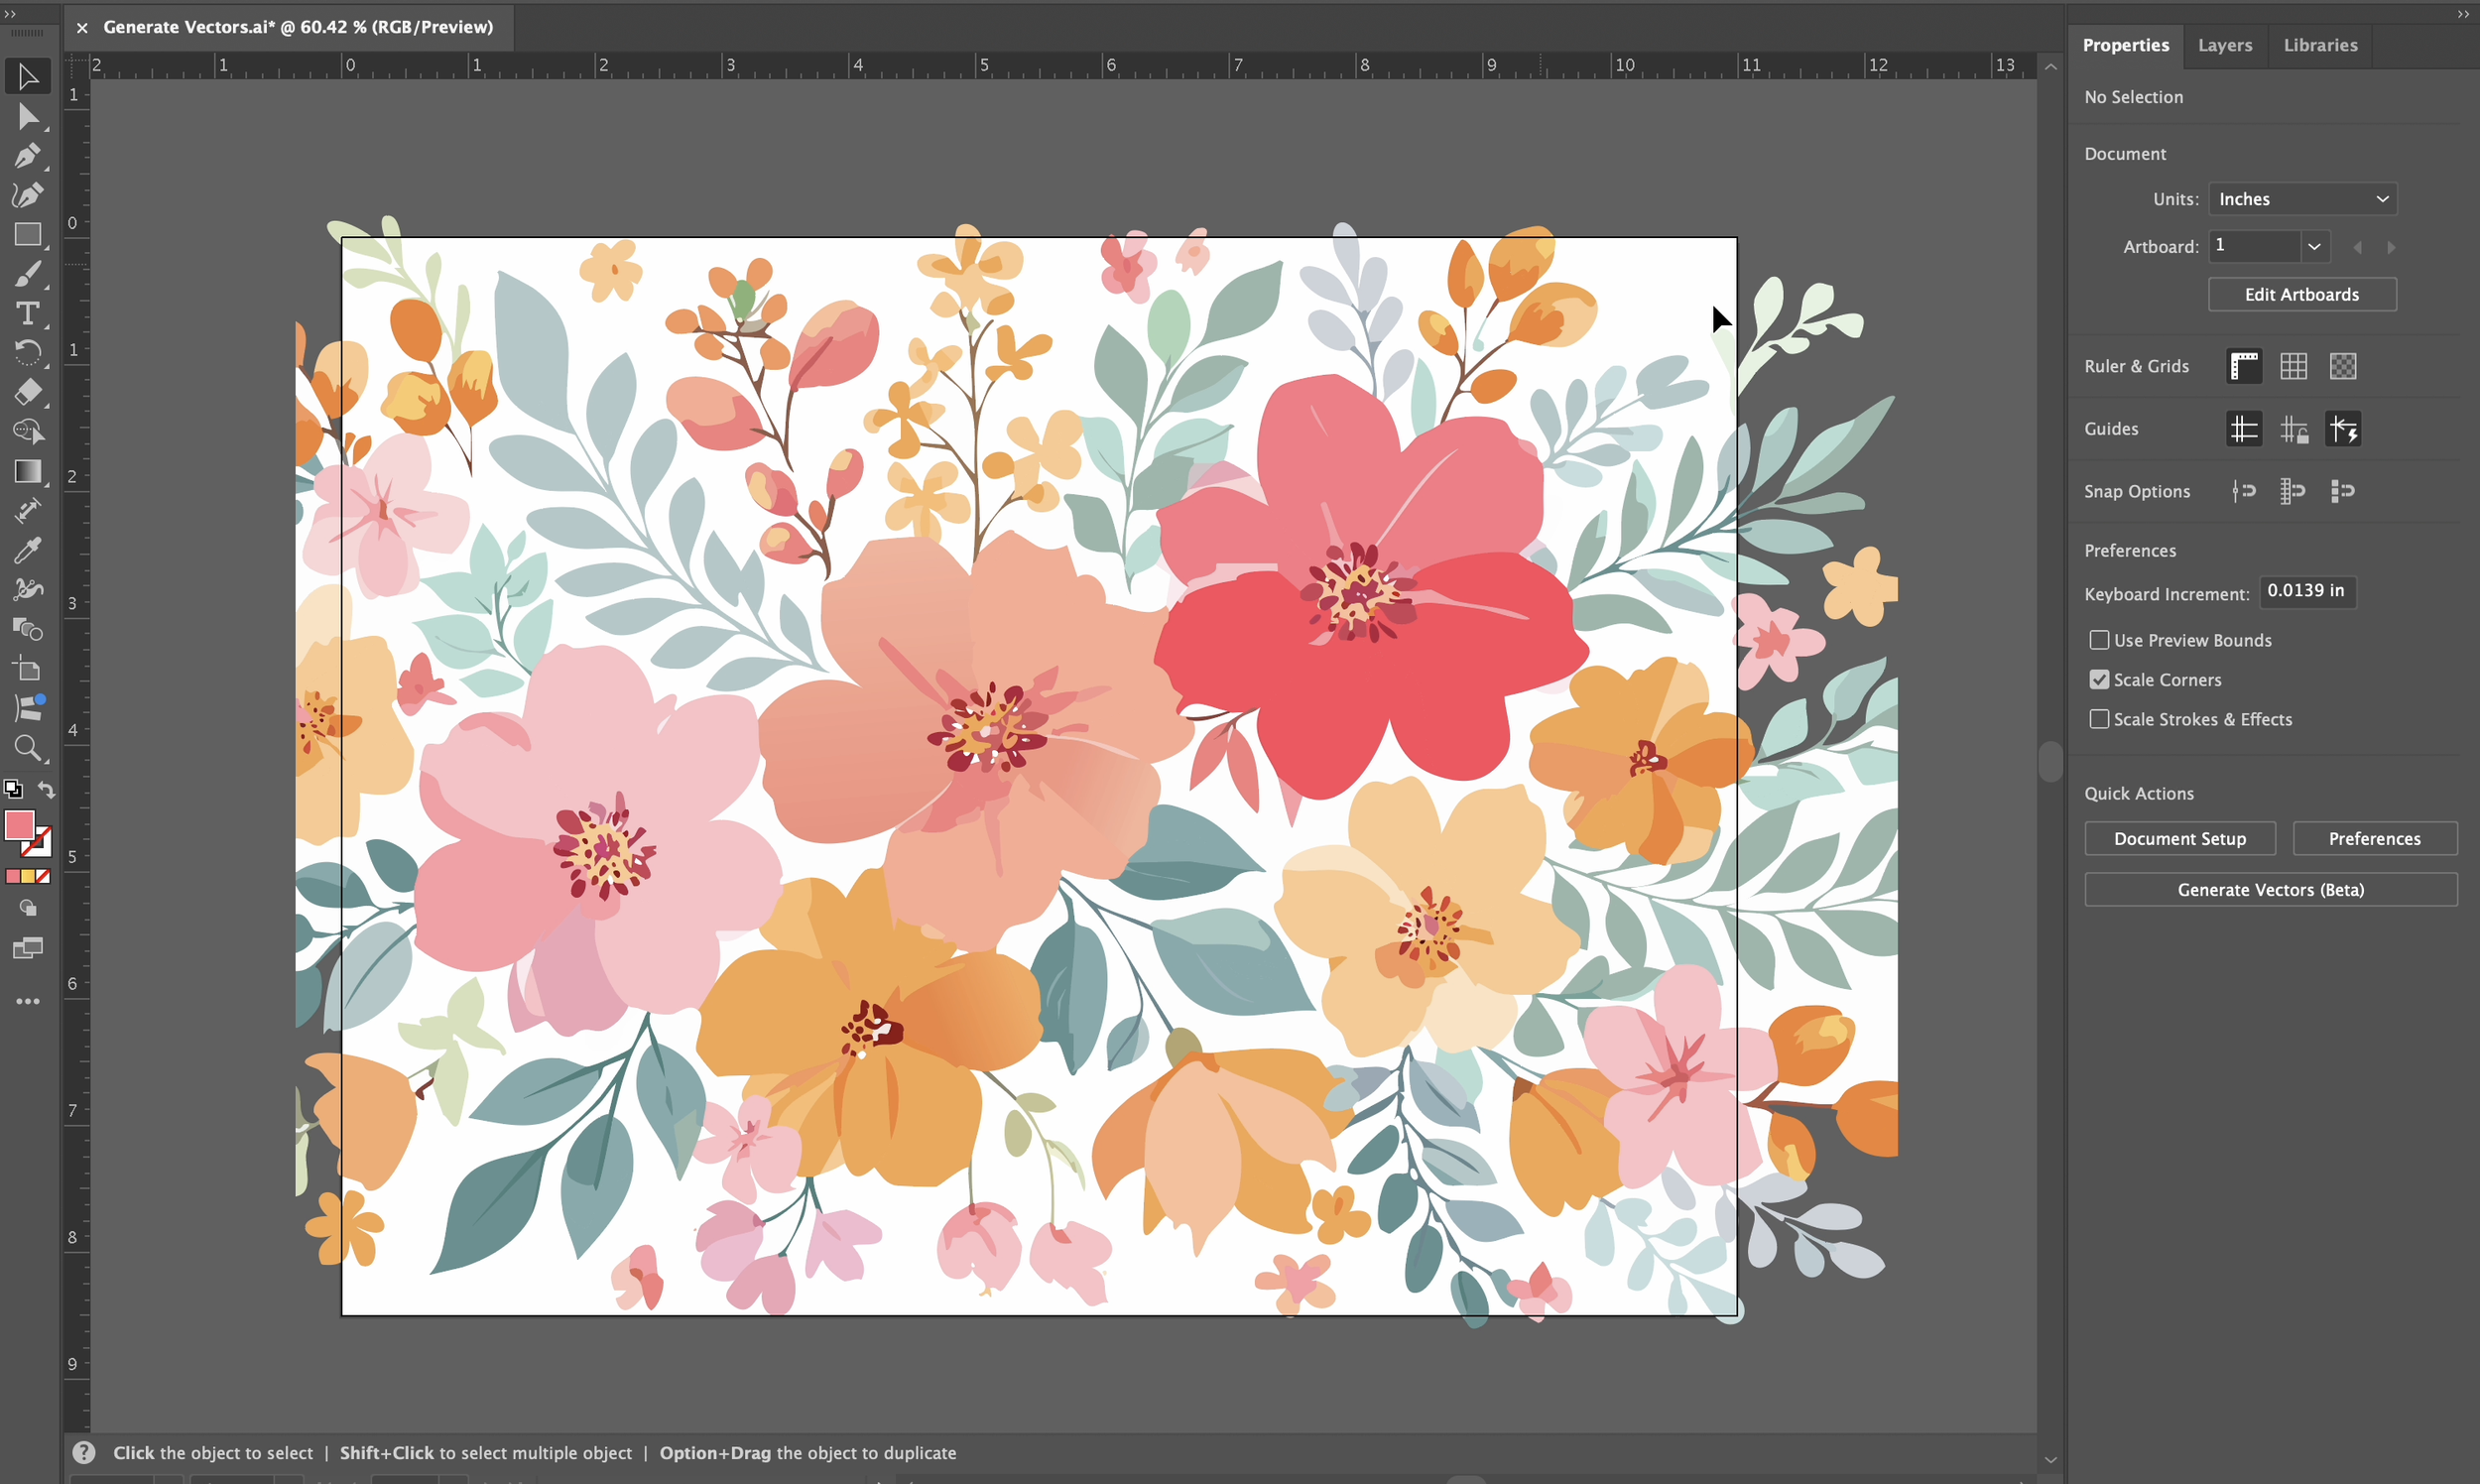Select the Properties tab
The image size is (2480, 1484).
pyautogui.click(x=2125, y=45)
